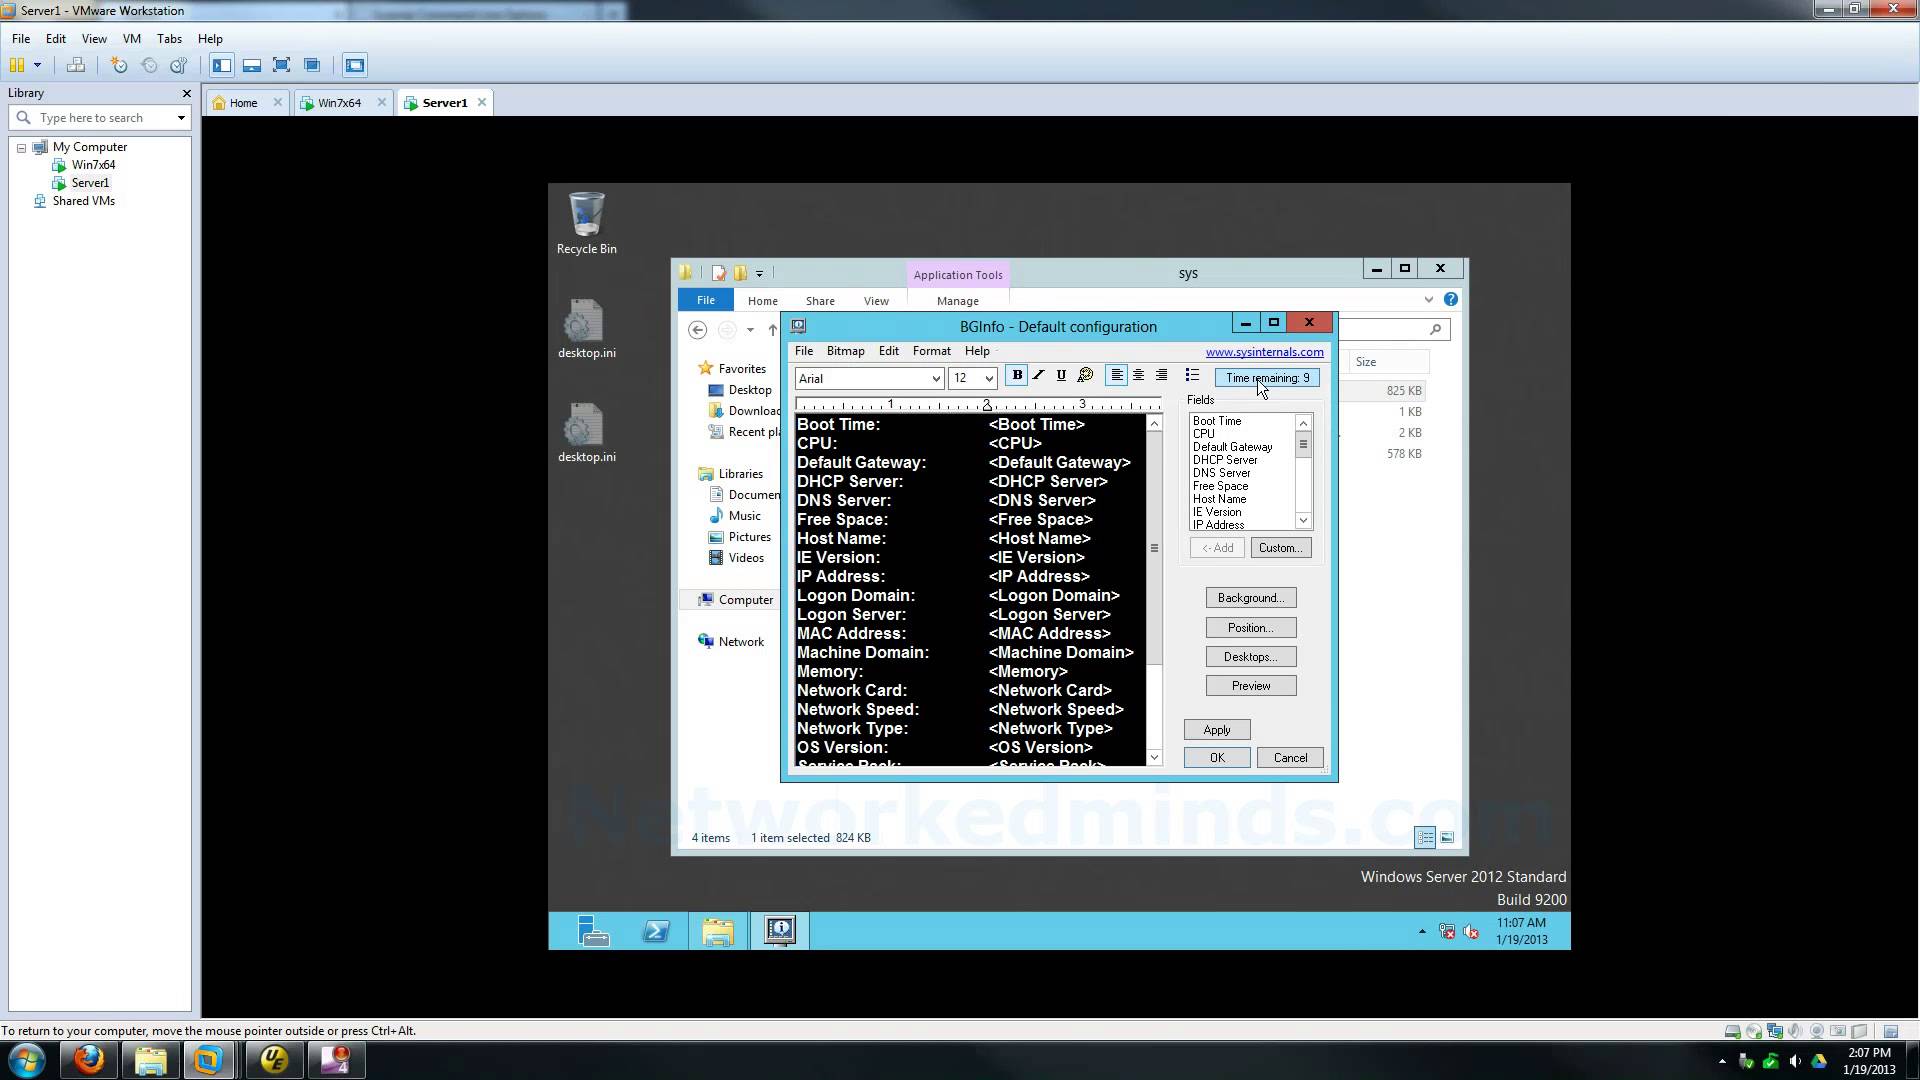Click File Explorer icon in guest taskbar
Viewport: 1920px width, 1080px height.
(x=718, y=931)
